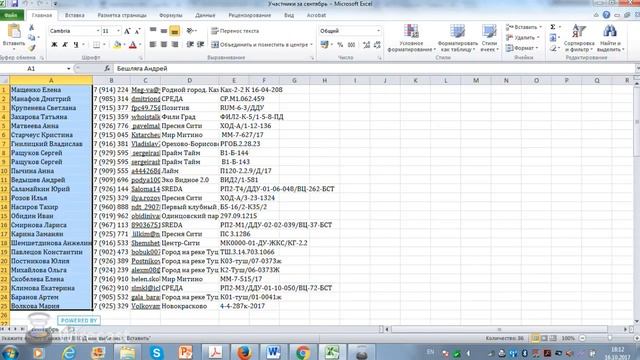The image size is (640, 360).
Task: Click the decrease indent icon
Action: [190, 44]
